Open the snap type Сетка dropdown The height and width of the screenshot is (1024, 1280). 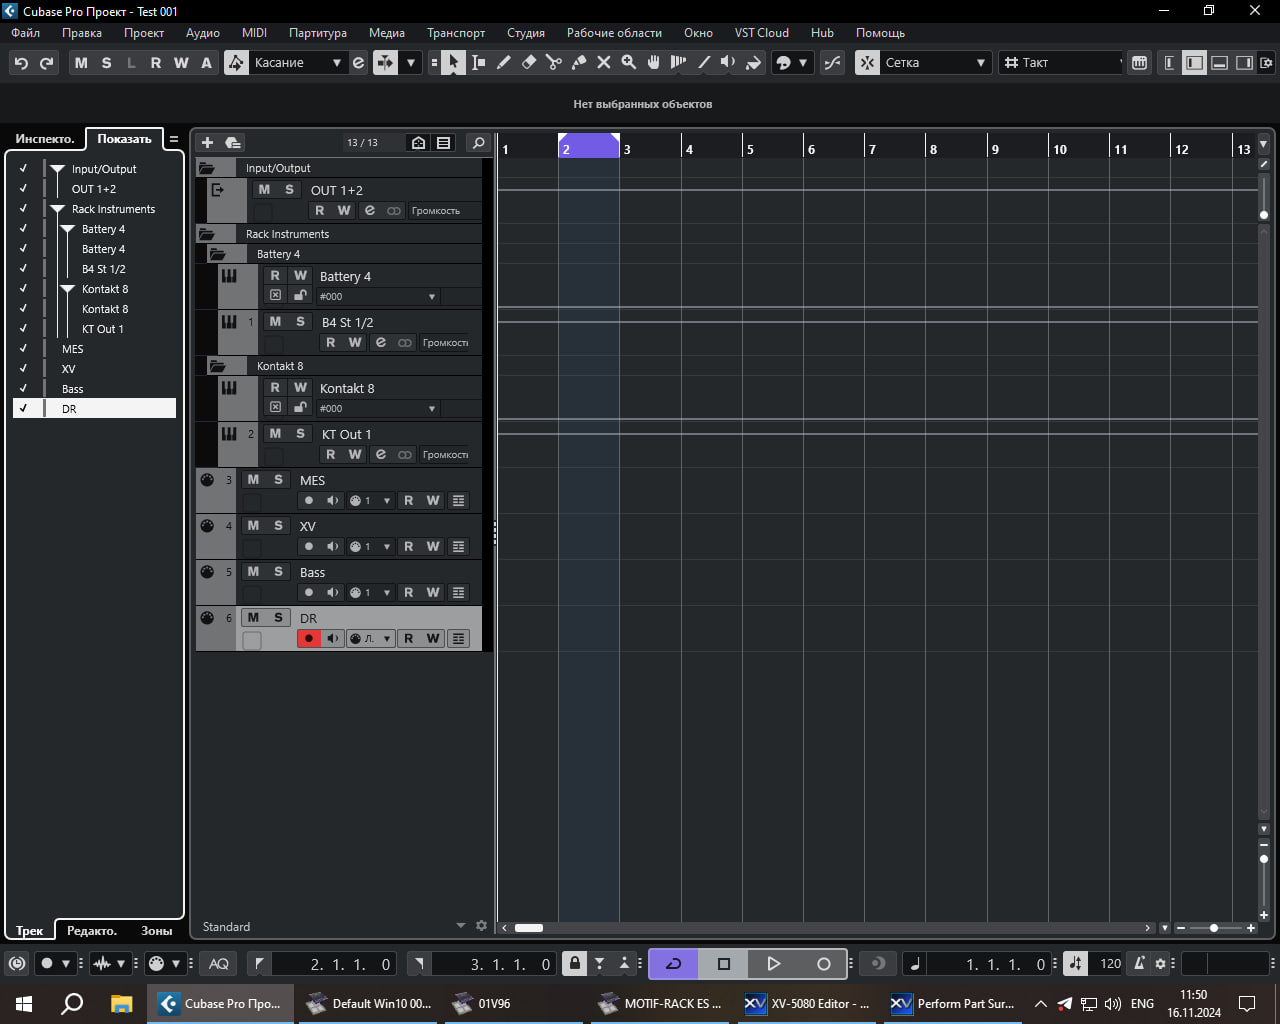935,63
